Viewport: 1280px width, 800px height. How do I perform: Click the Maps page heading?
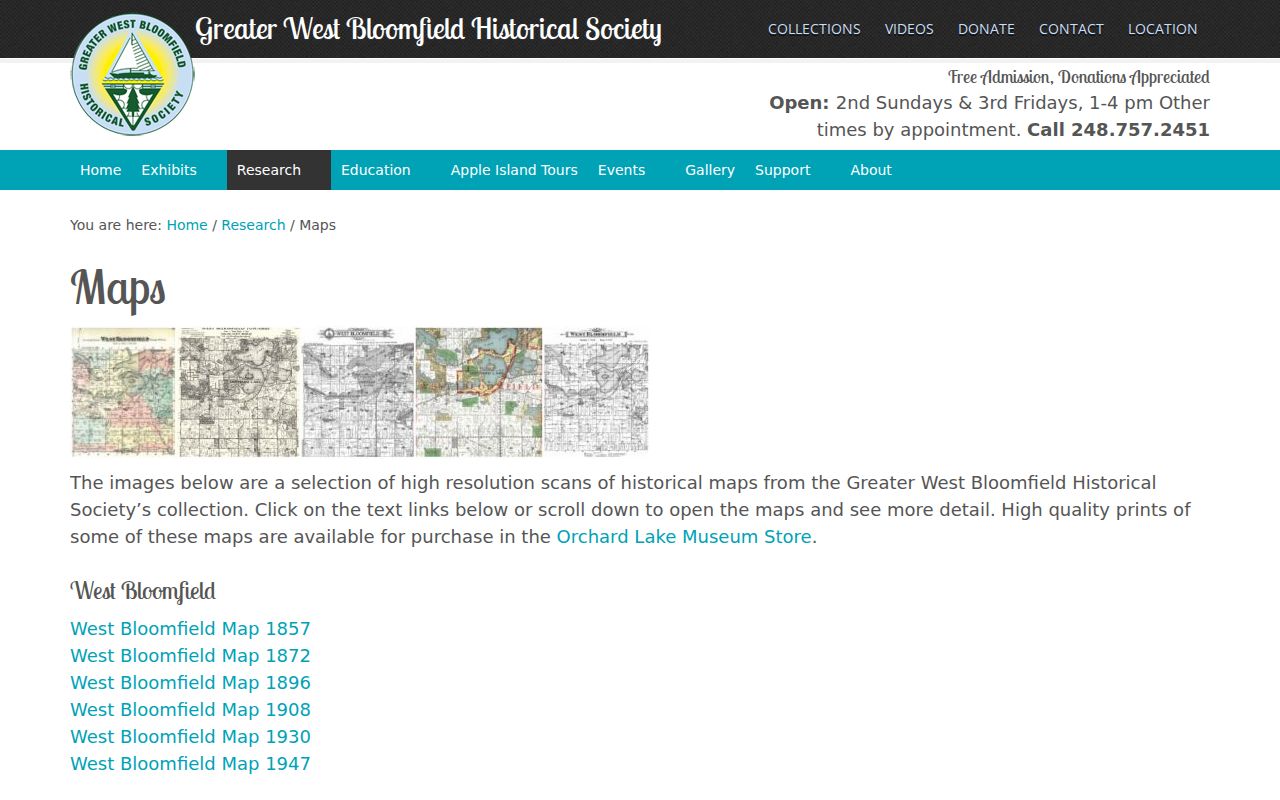point(118,288)
